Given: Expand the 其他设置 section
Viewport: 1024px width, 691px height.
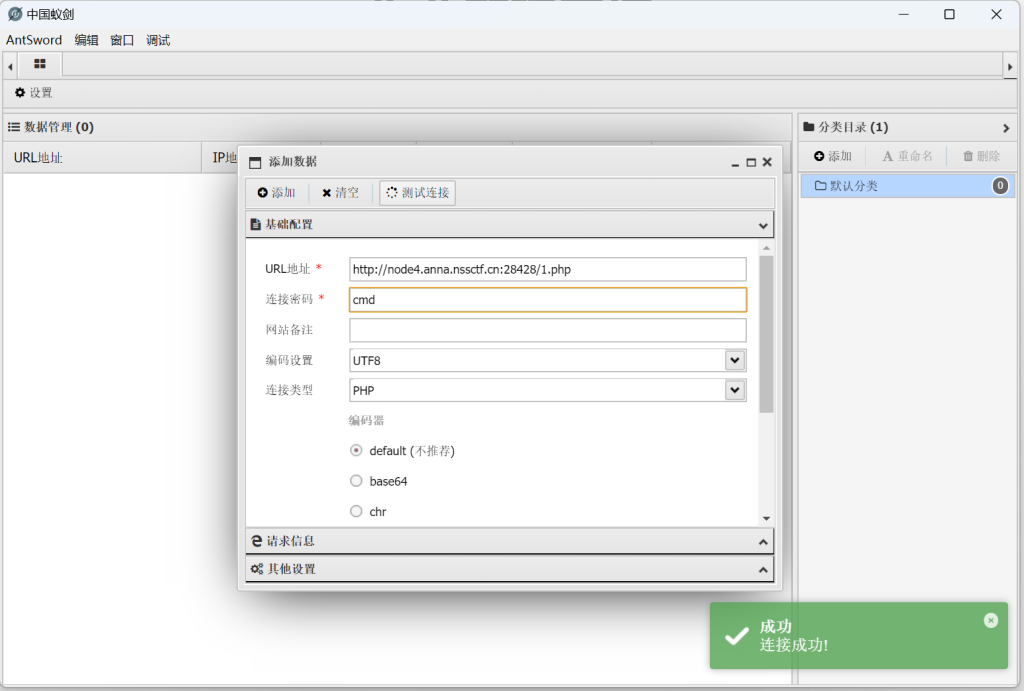Looking at the screenshot, I should pyautogui.click(x=509, y=569).
